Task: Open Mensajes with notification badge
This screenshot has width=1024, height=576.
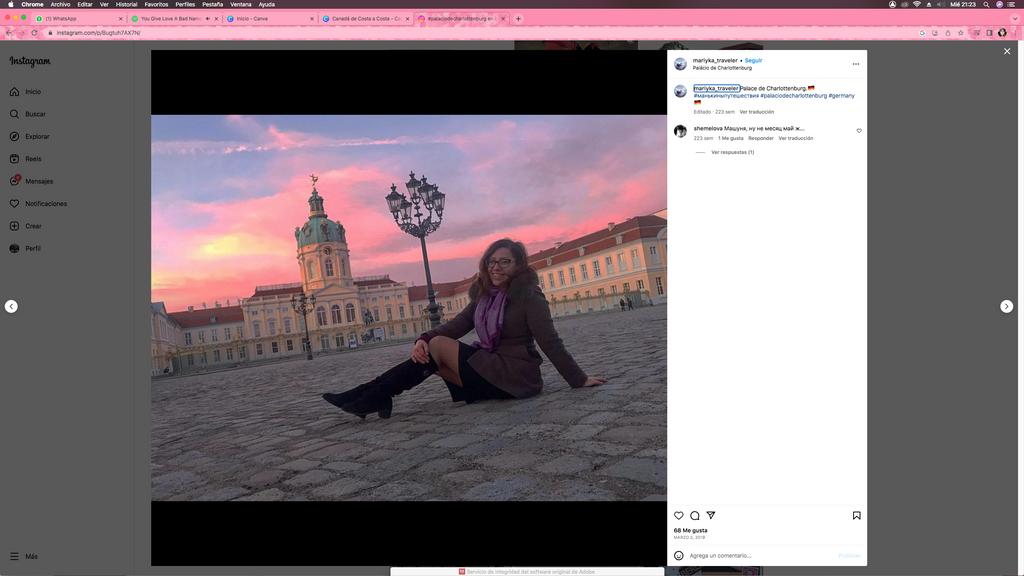Action: [x=32, y=181]
